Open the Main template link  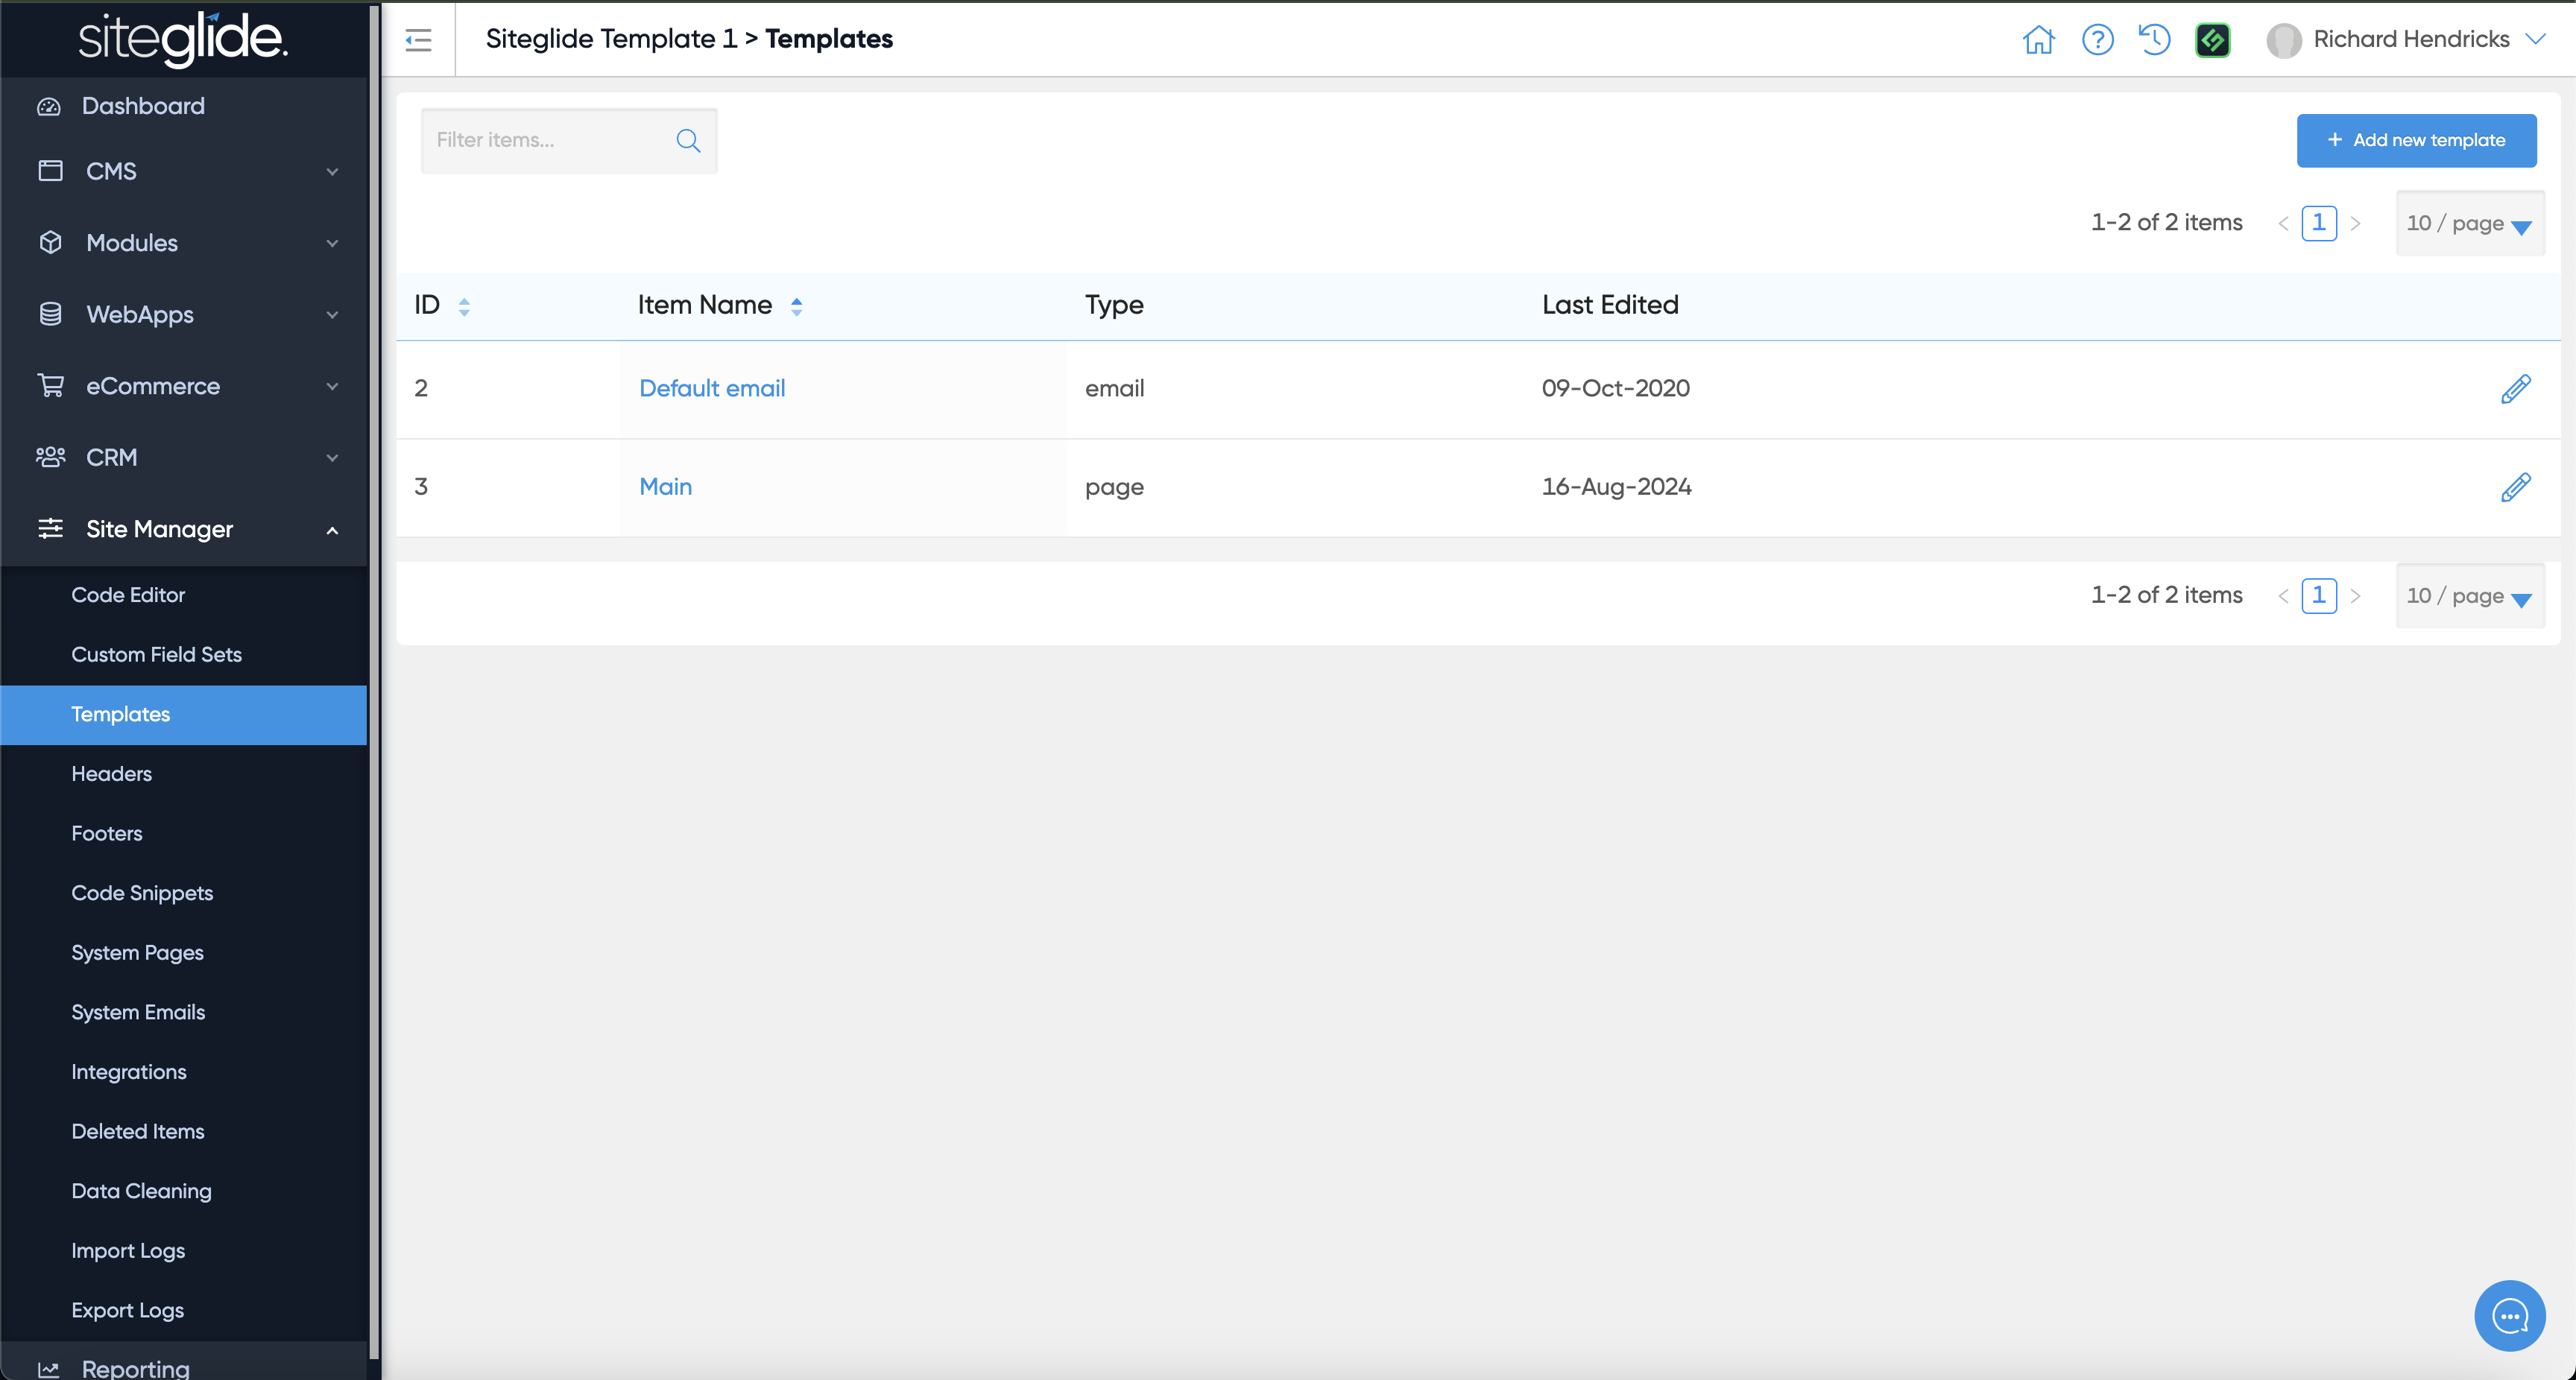tap(665, 487)
